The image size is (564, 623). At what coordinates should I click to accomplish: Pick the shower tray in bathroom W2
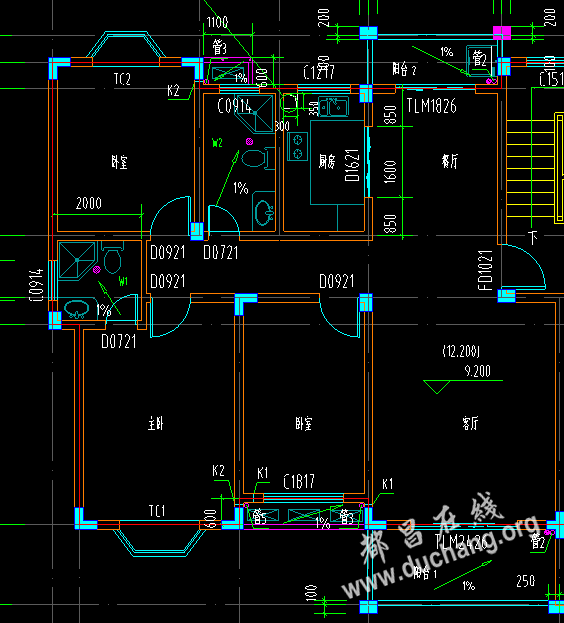pyautogui.click(x=255, y=113)
